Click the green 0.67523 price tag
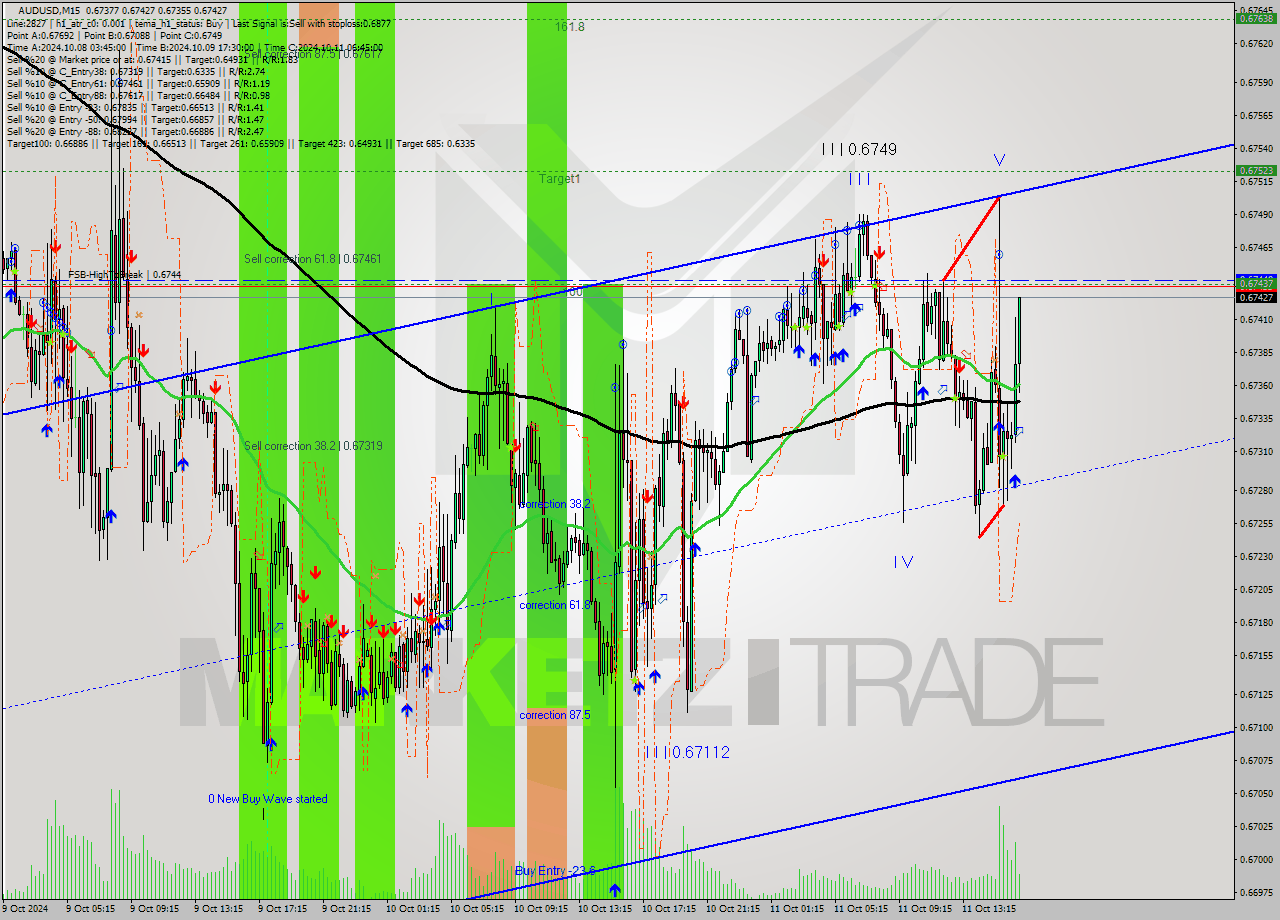 pyautogui.click(x=1255, y=170)
